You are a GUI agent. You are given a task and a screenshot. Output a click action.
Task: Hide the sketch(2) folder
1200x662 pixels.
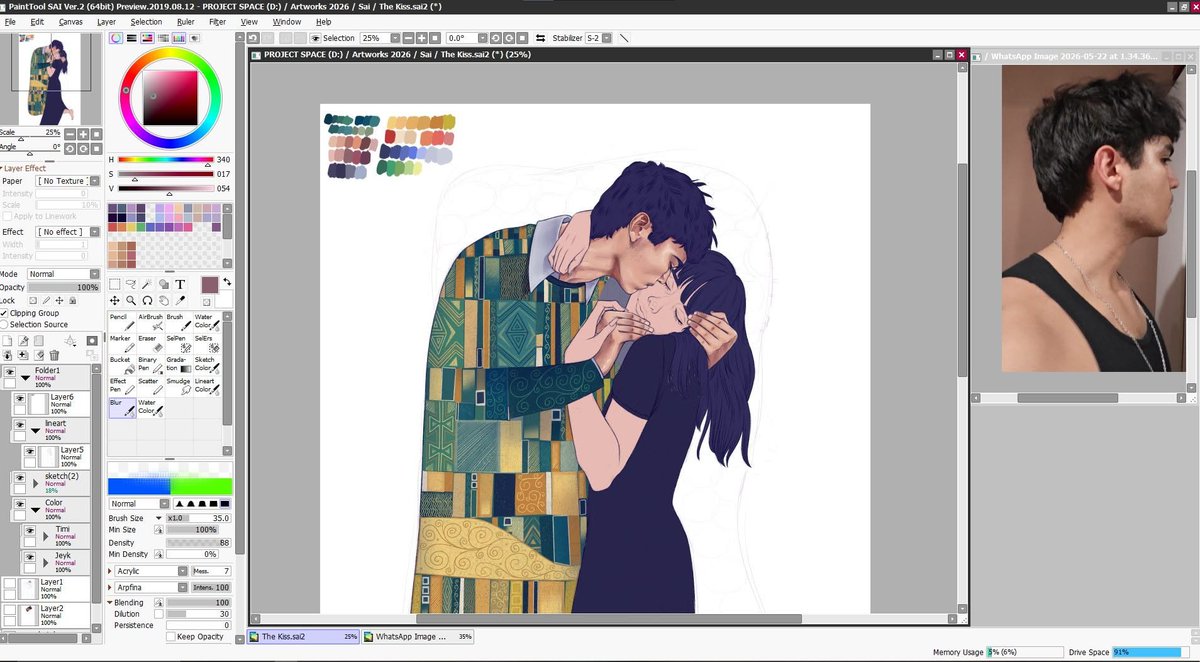(19, 478)
